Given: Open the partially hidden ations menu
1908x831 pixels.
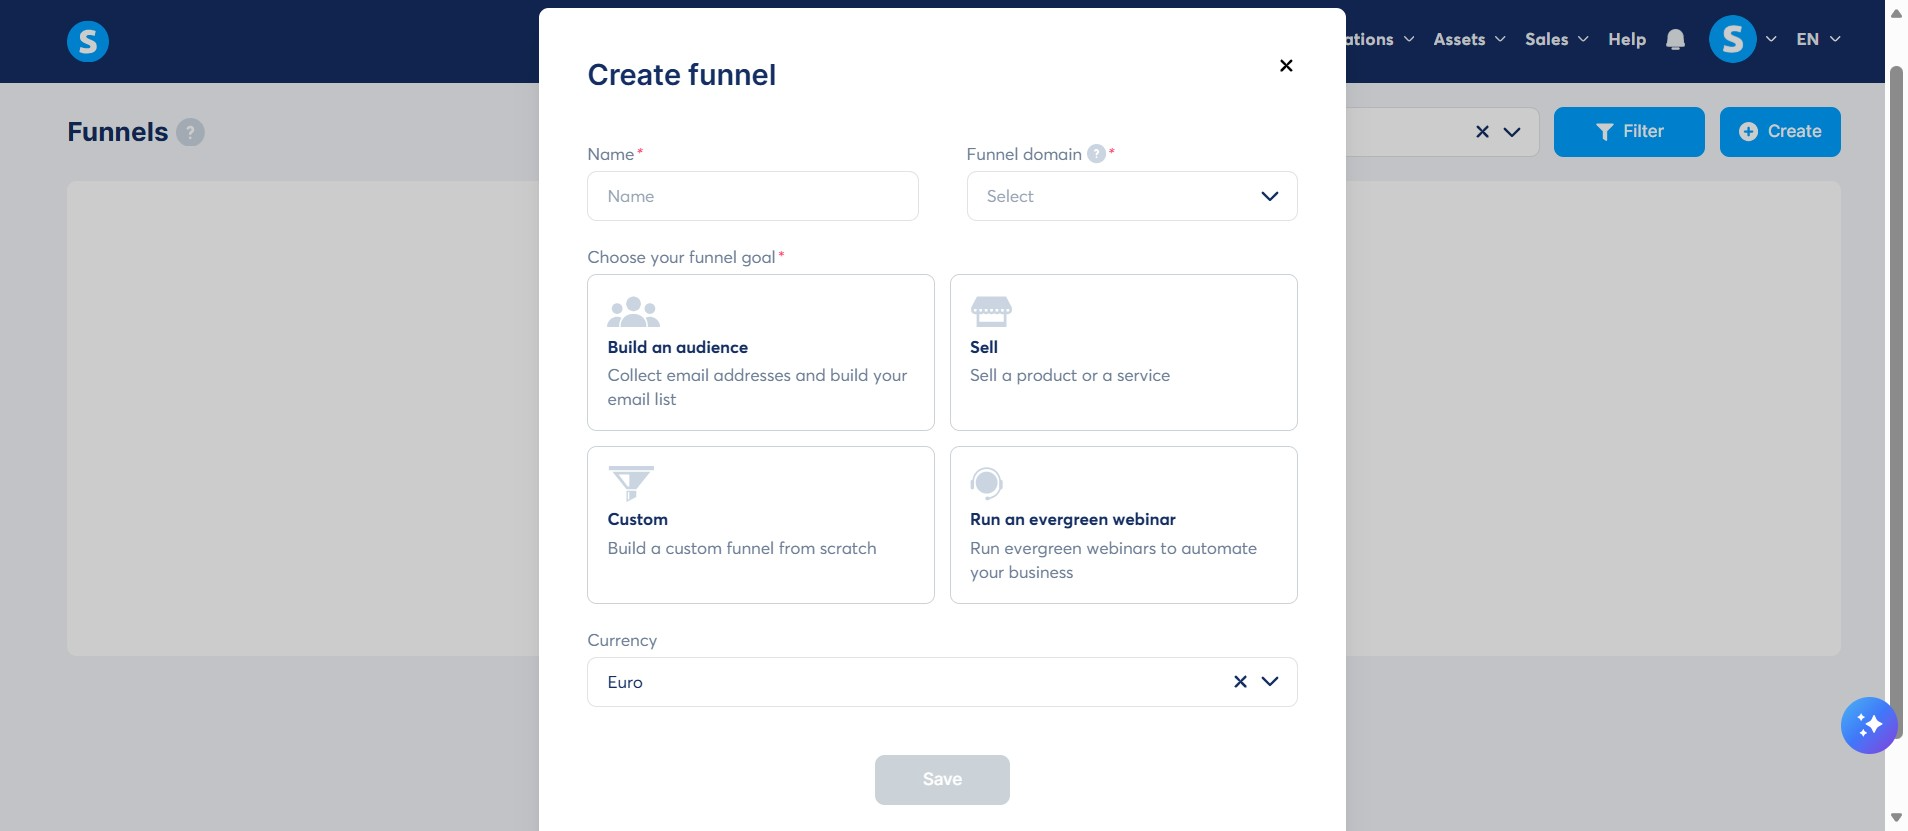Looking at the screenshot, I should (x=1381, y=39).
